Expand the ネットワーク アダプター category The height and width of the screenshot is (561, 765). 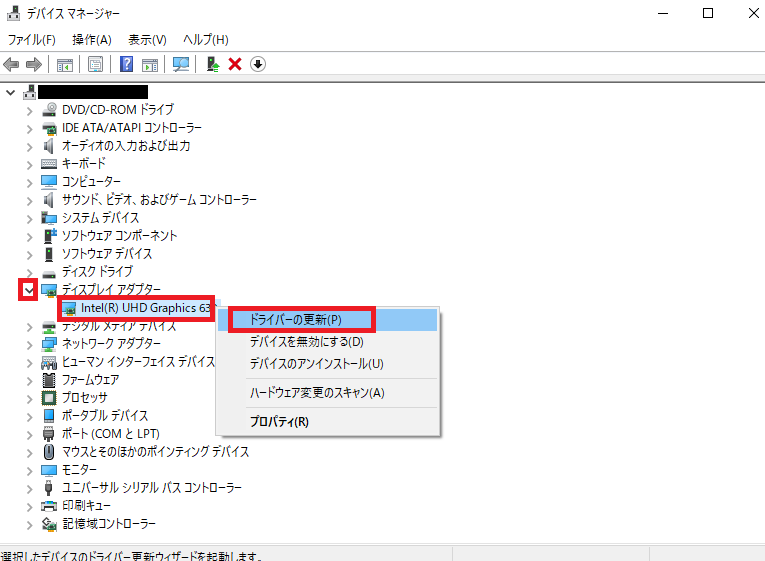[29, 345]
